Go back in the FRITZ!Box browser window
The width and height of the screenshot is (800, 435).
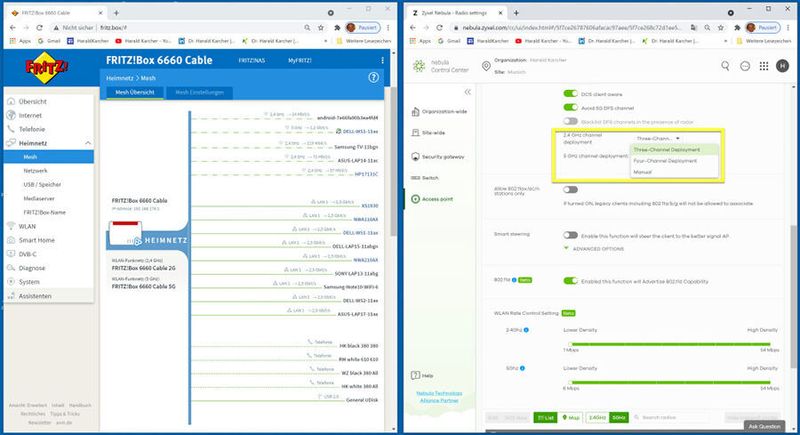[13, 28]
